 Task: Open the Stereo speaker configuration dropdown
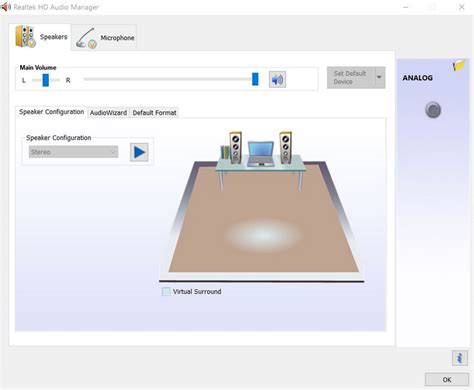coord(73,152)
